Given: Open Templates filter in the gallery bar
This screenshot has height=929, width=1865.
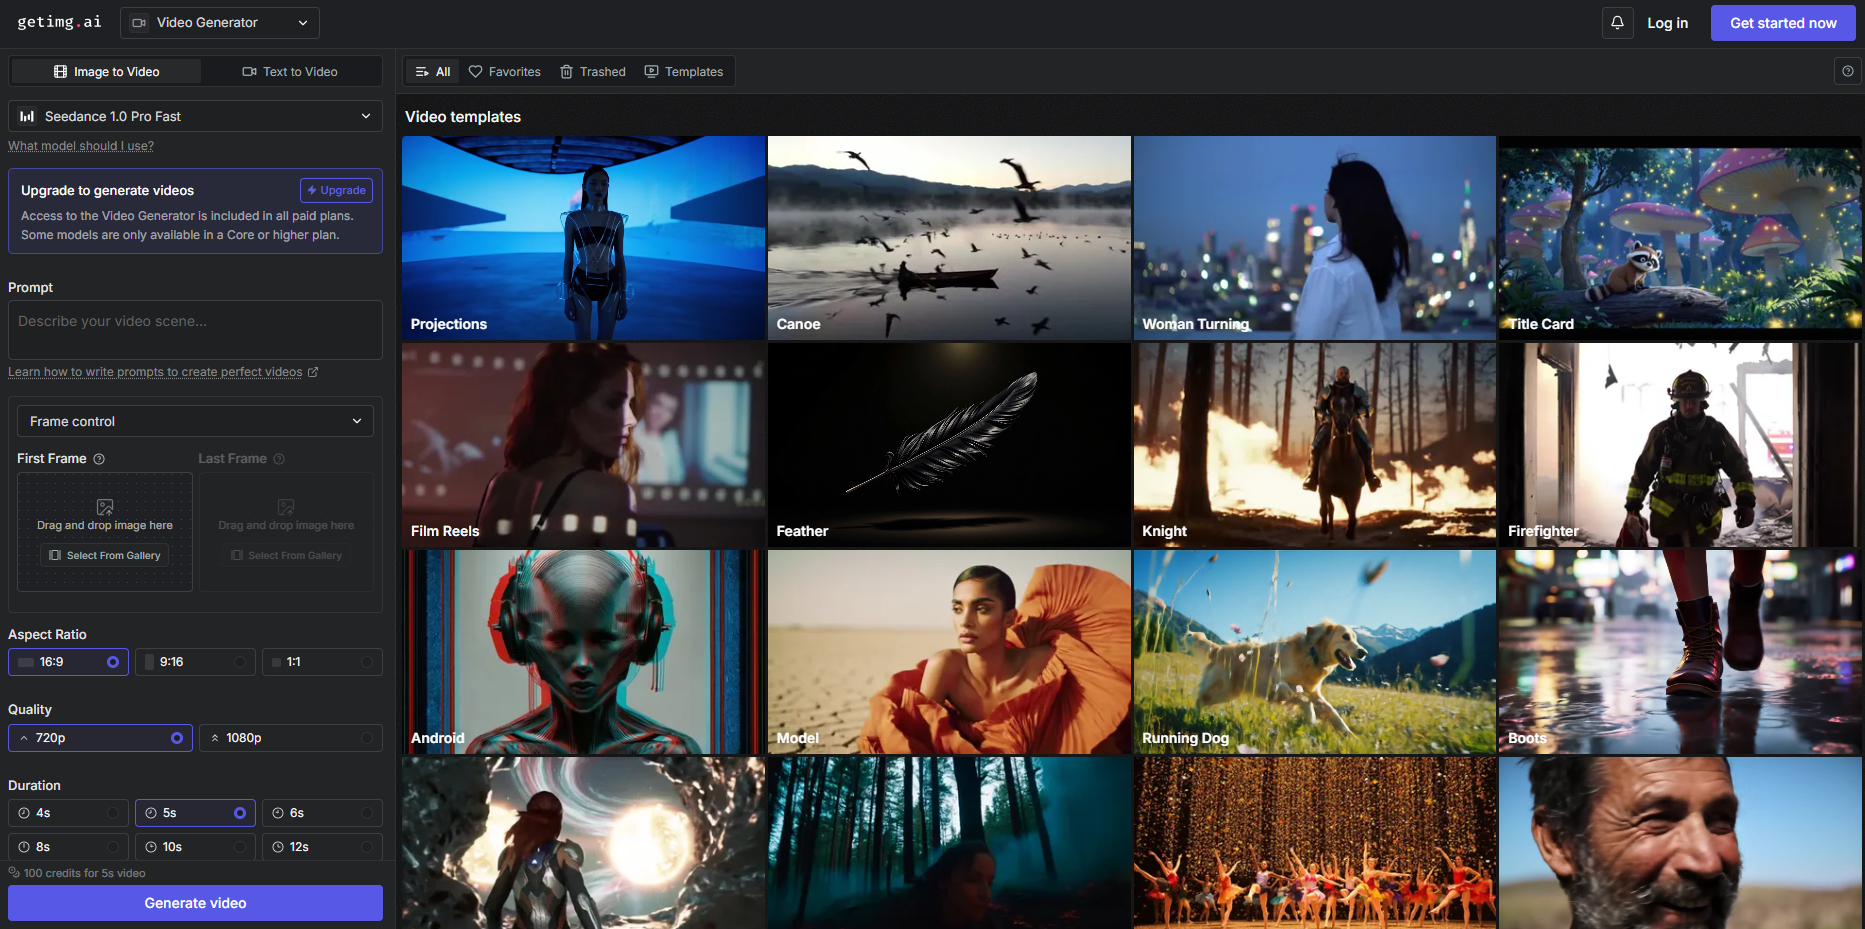Looking at the screenshot, I should pos(684,72).
